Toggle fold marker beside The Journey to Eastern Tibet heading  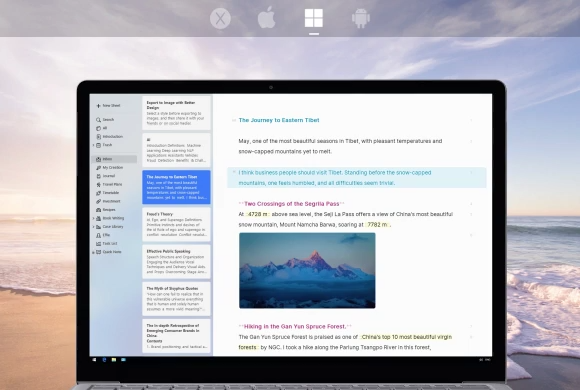[234, 120]
